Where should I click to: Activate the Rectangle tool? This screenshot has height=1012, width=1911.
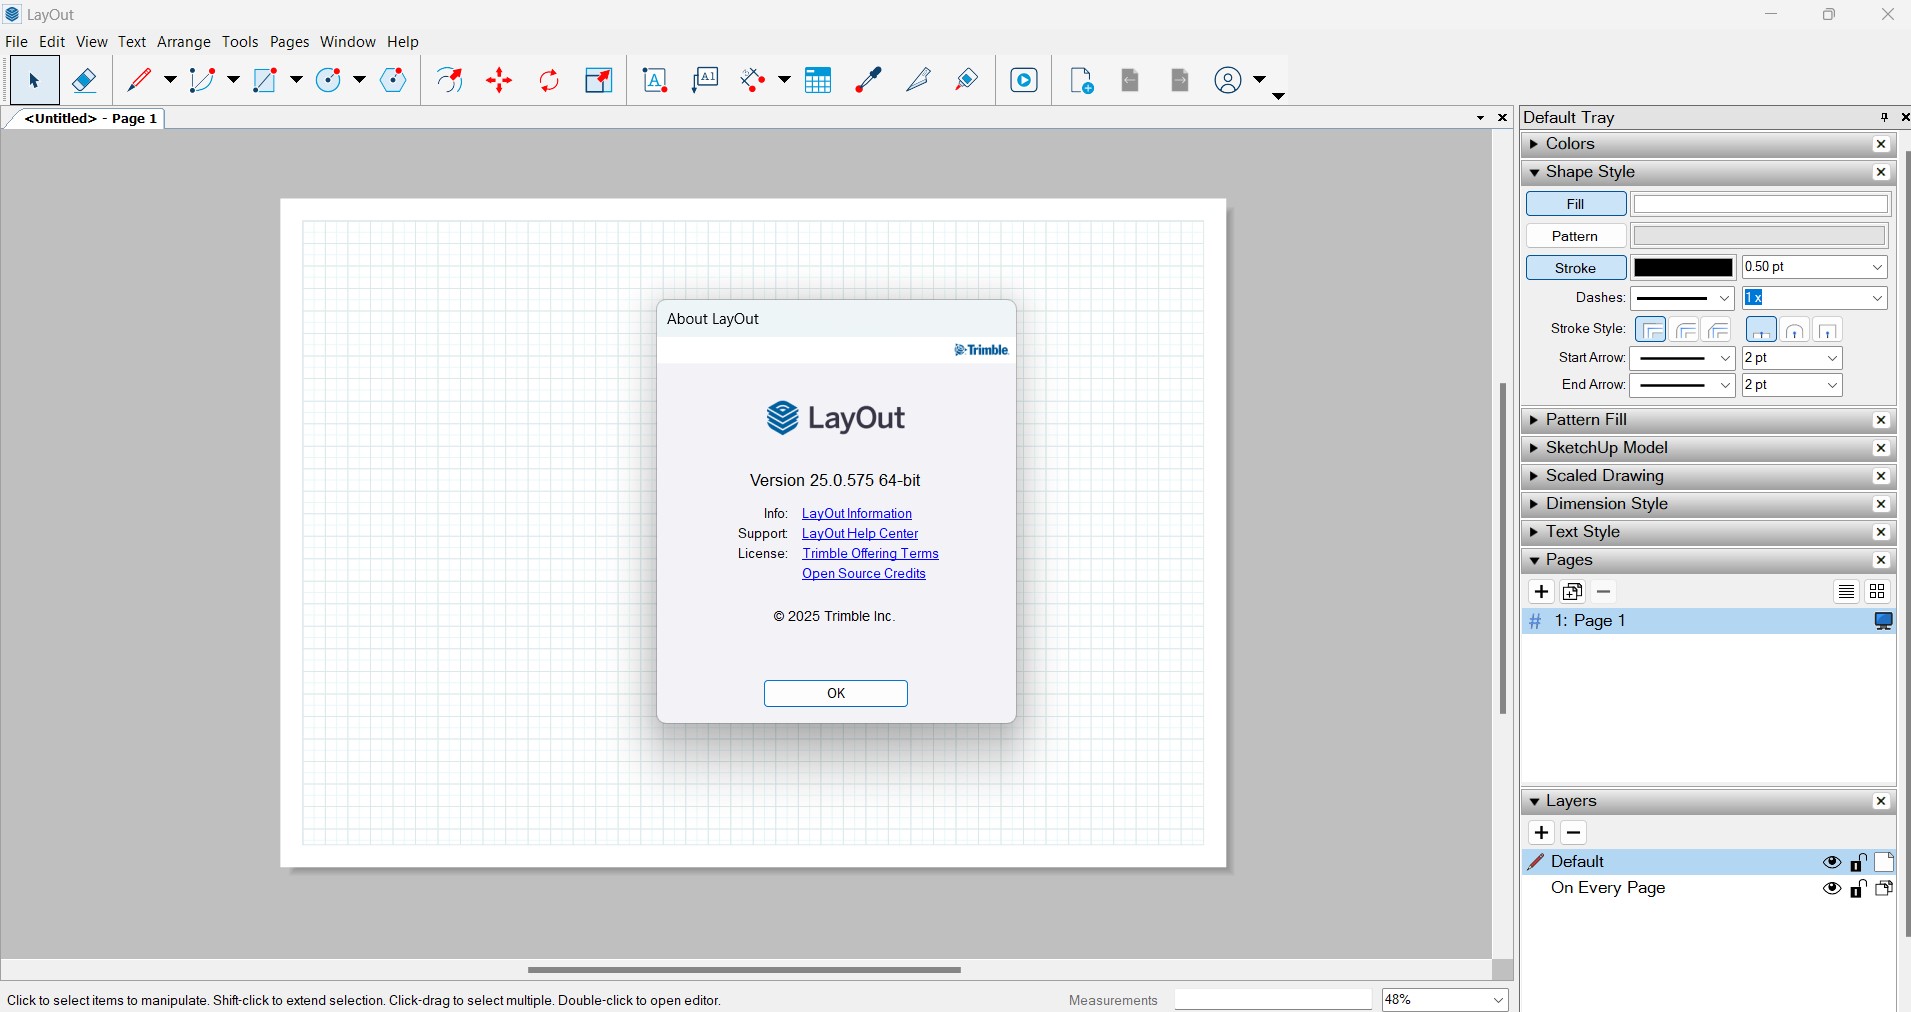point(265,80)
